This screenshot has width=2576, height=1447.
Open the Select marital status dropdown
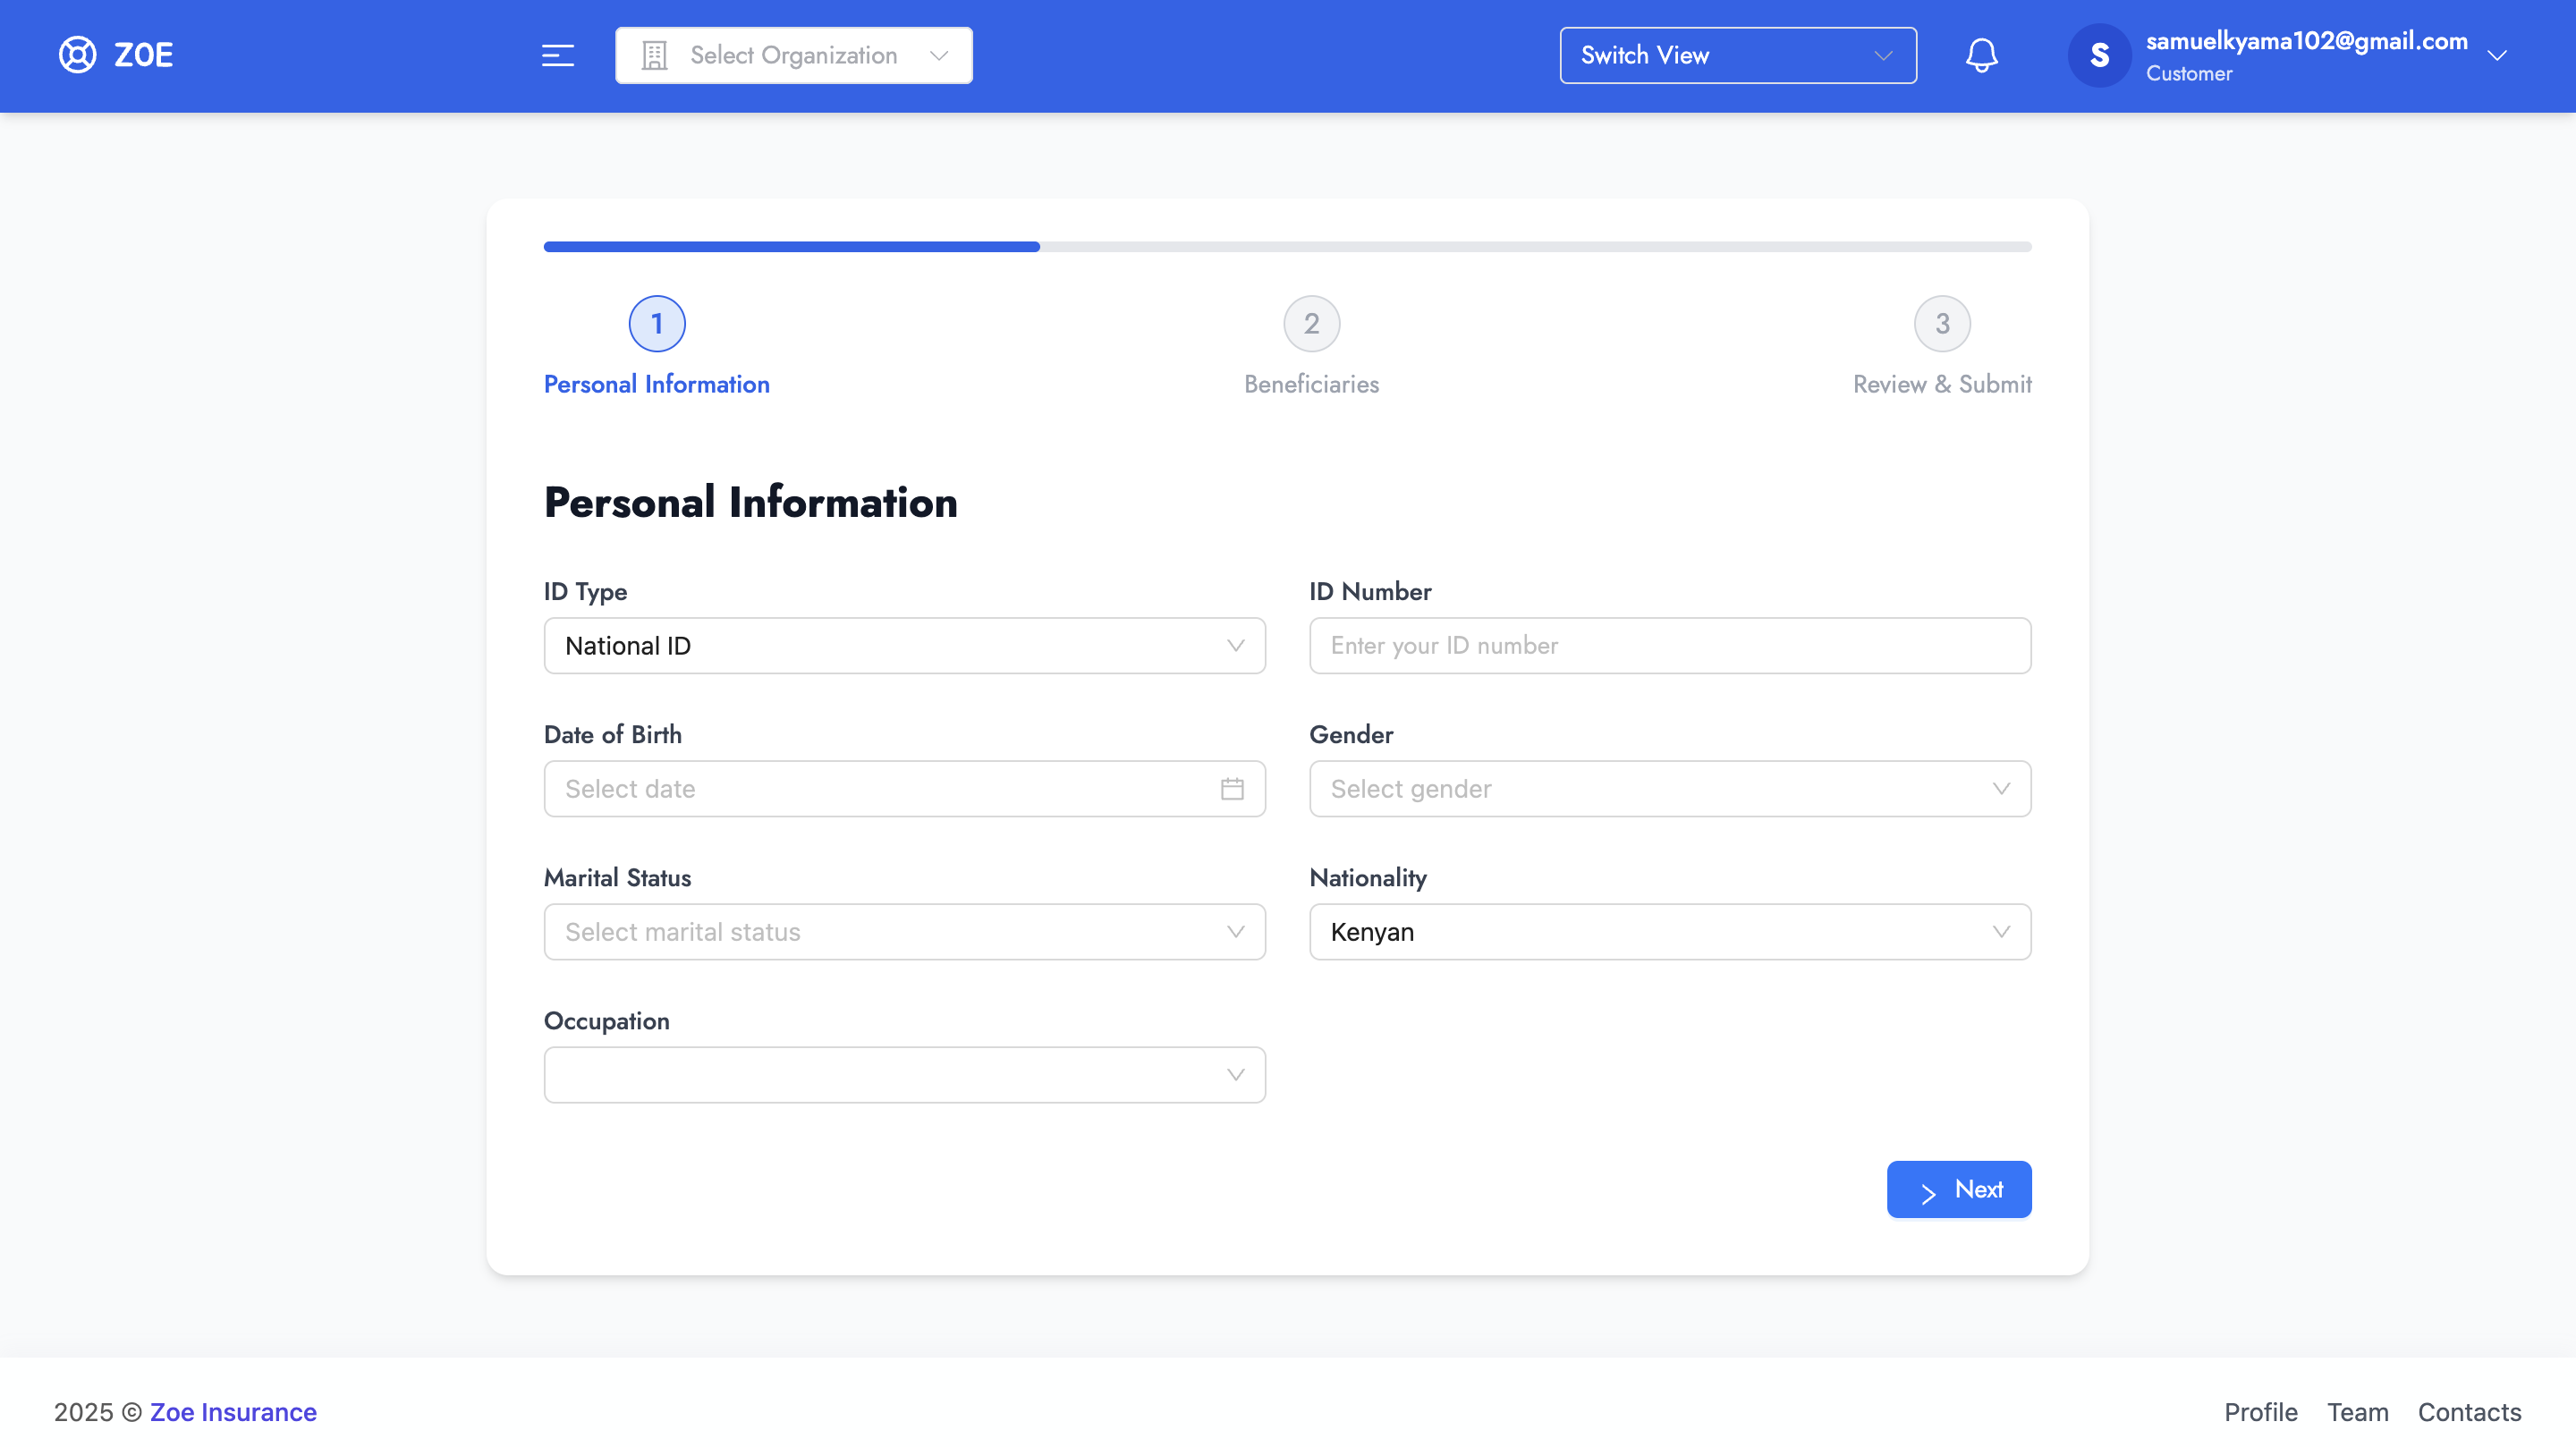904,932
